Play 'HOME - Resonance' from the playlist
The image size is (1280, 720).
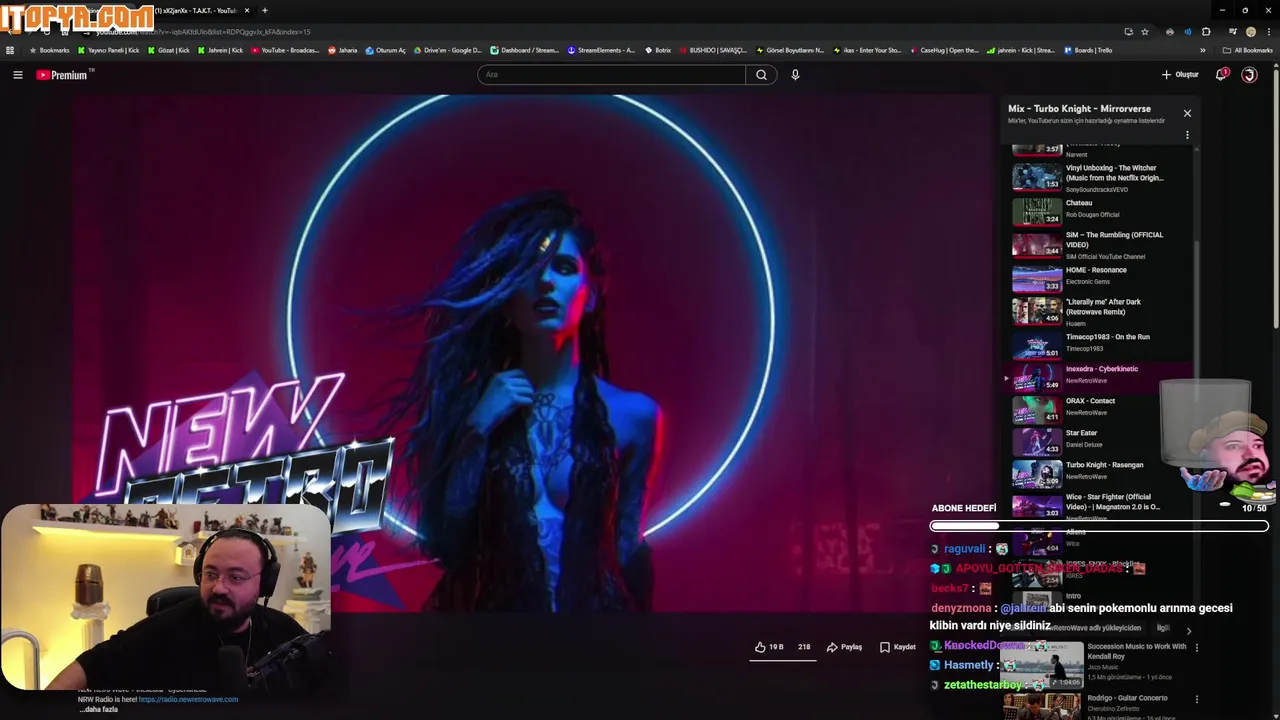pos(1100,277)
